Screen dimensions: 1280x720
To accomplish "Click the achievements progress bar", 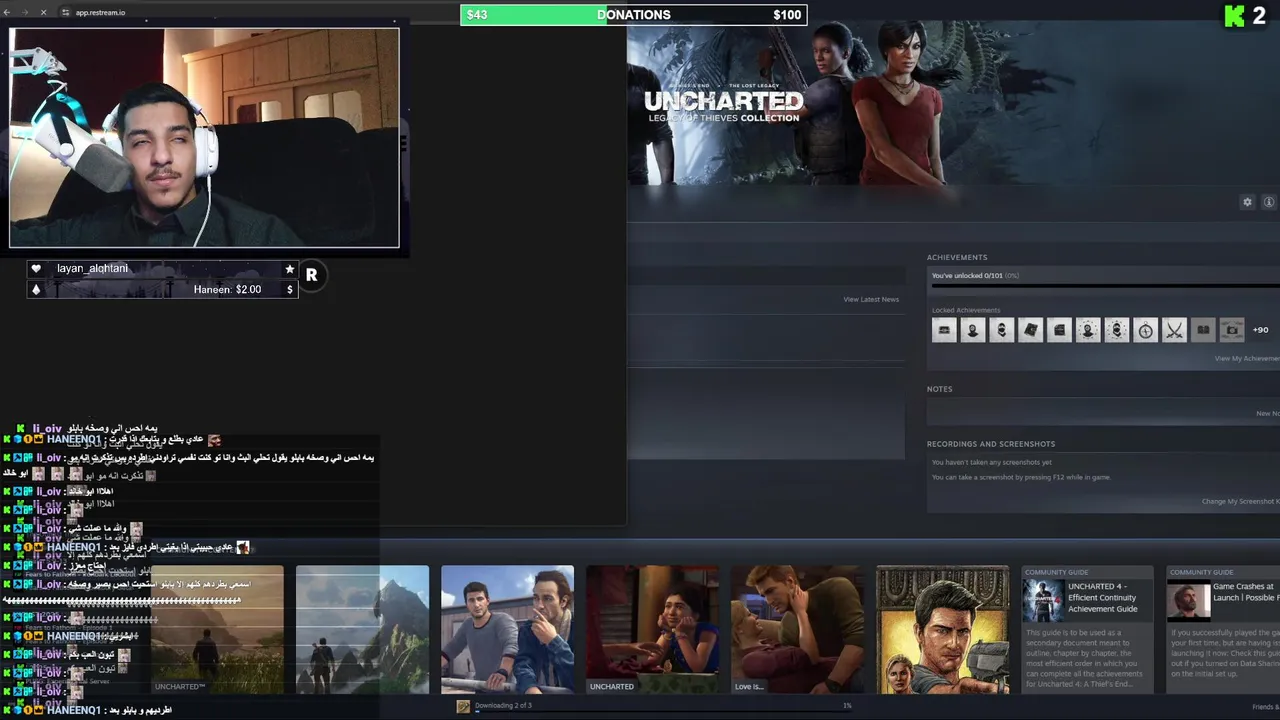I will [x=1105, y=286].
